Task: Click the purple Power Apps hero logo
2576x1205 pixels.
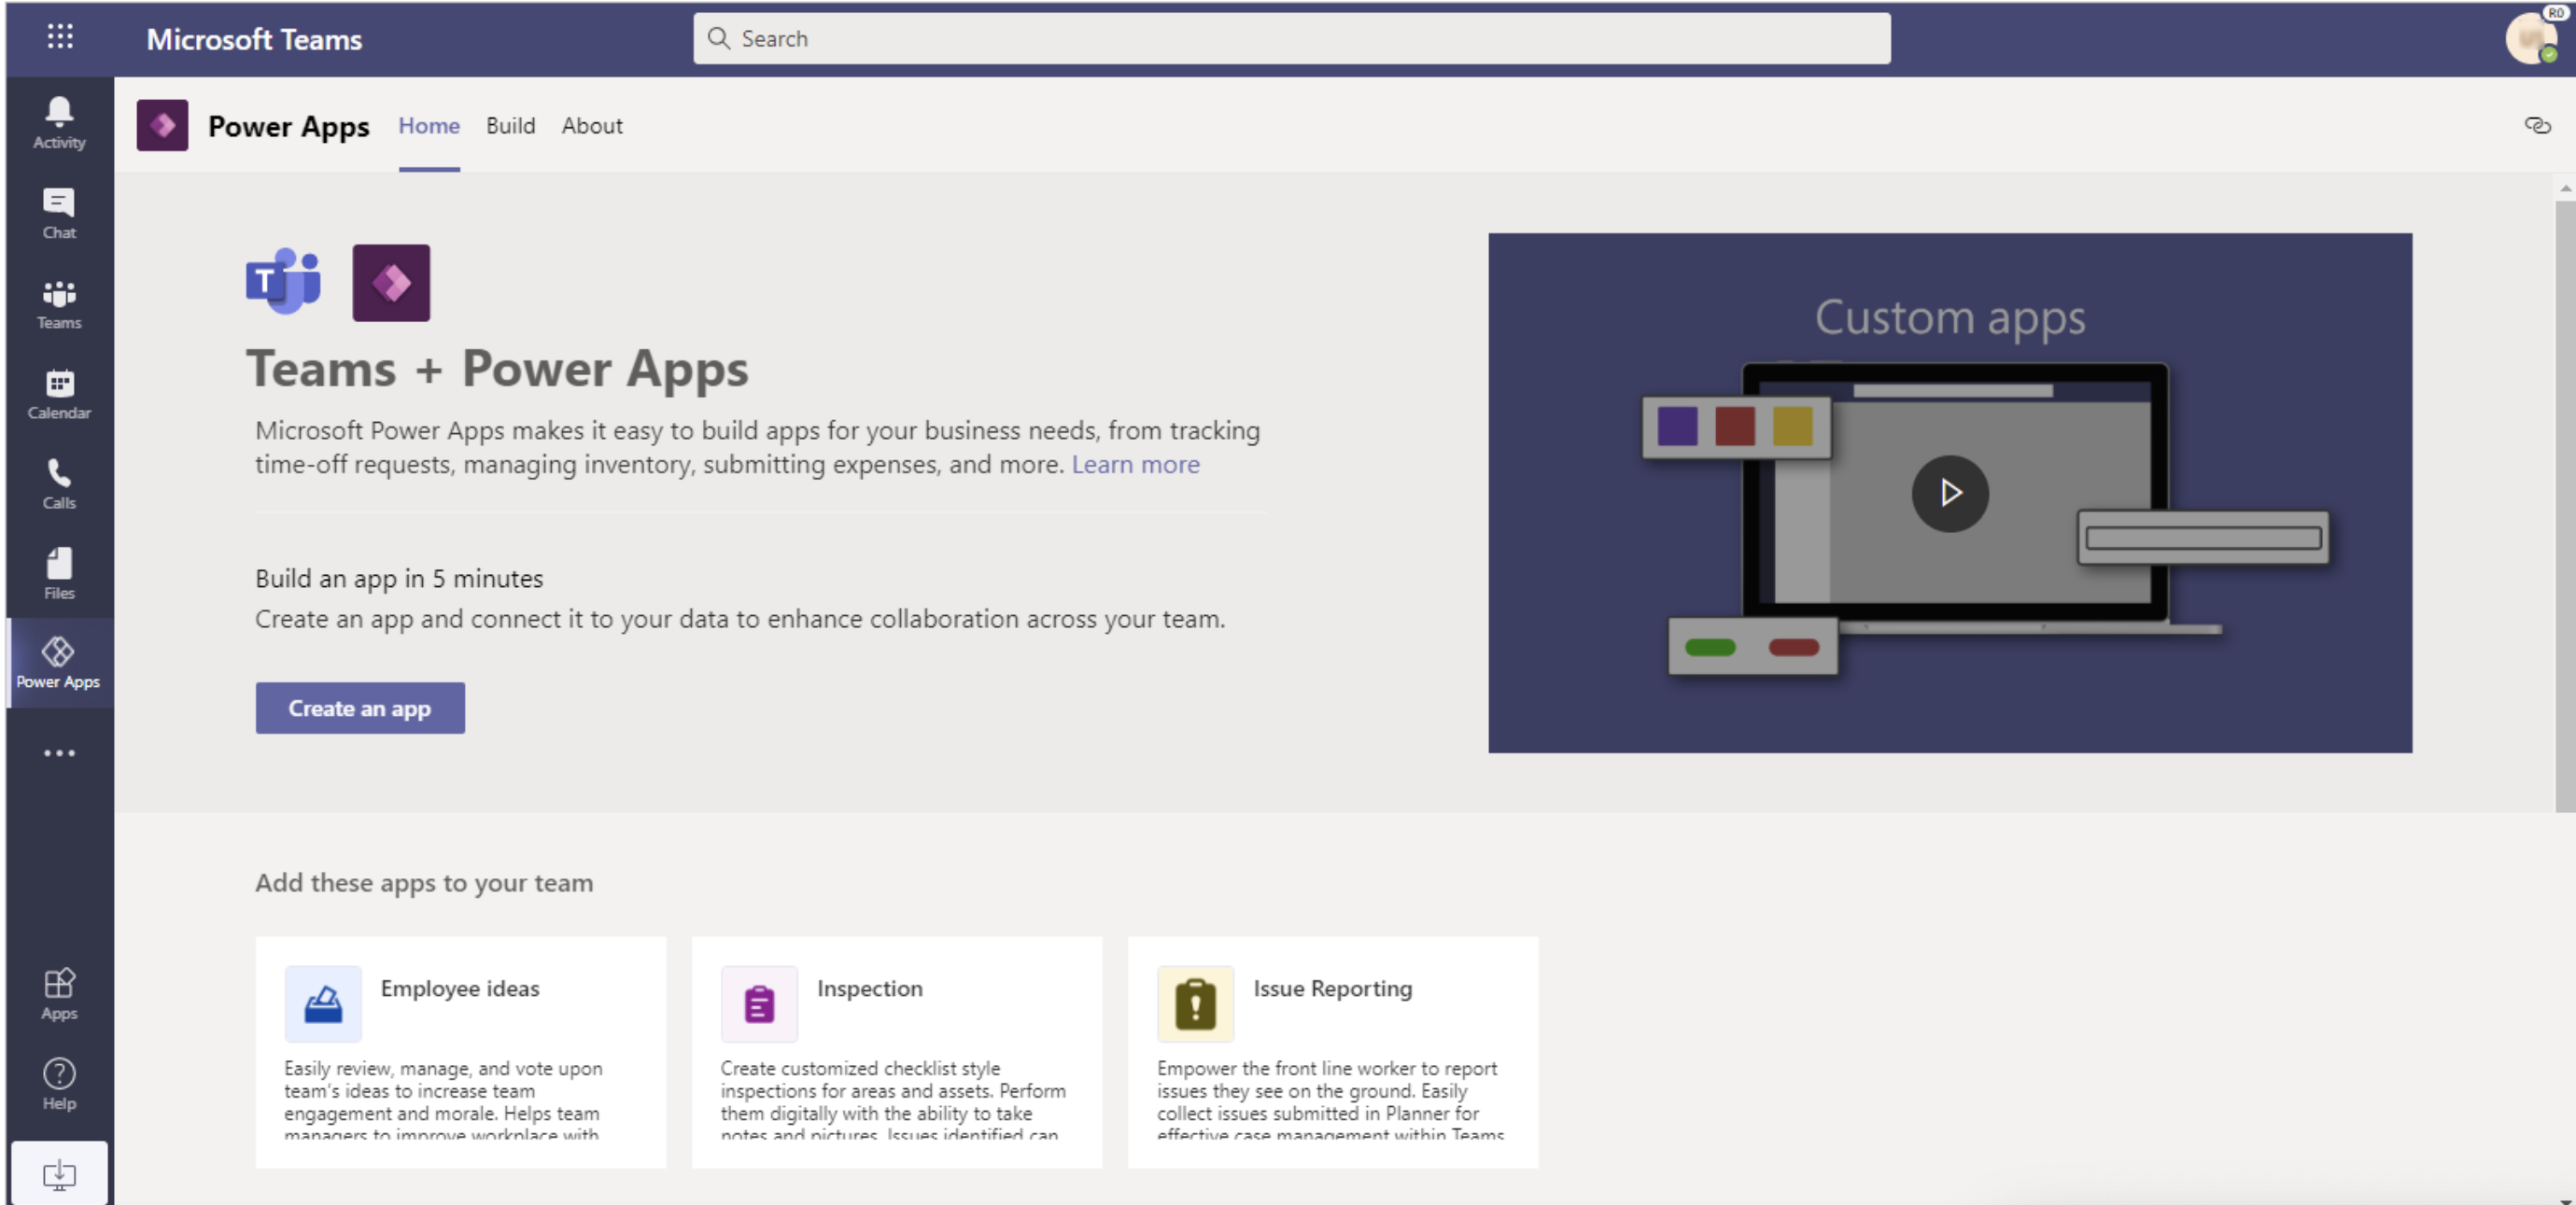Action: coord(391,282)
